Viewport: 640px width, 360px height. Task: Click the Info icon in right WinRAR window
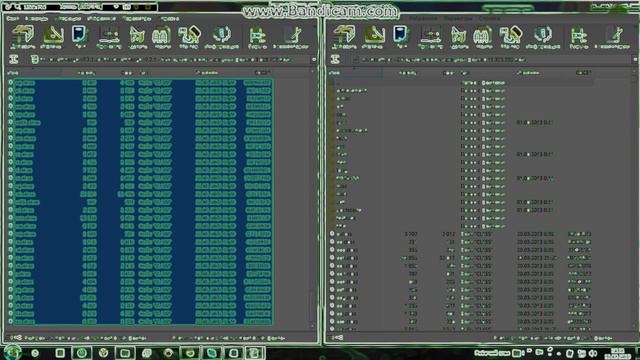(542, 36)
